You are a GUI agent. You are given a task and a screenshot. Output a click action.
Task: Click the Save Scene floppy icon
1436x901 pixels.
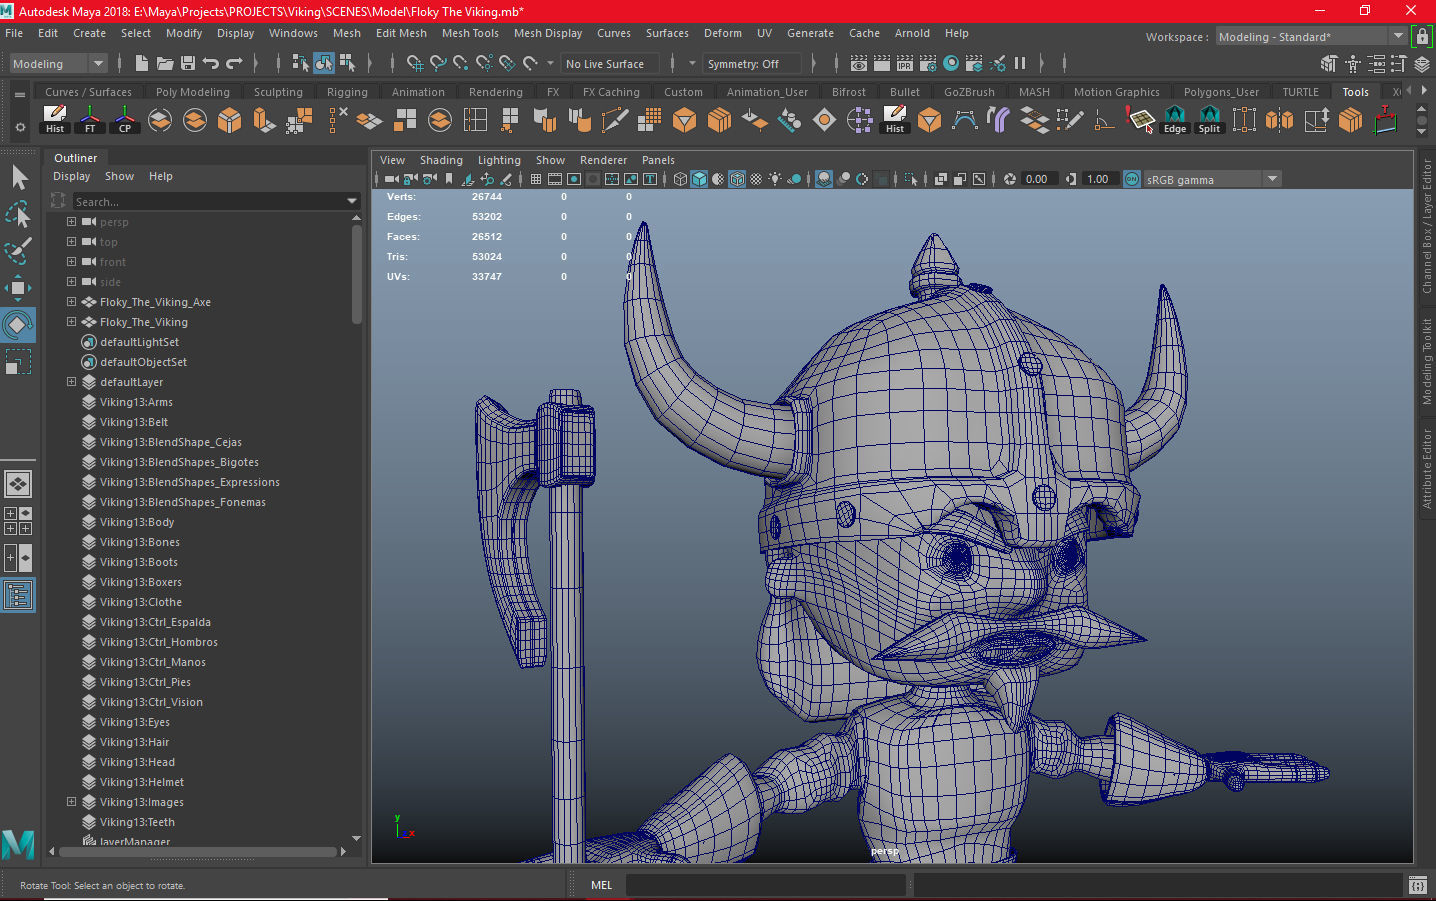point(188,63)
